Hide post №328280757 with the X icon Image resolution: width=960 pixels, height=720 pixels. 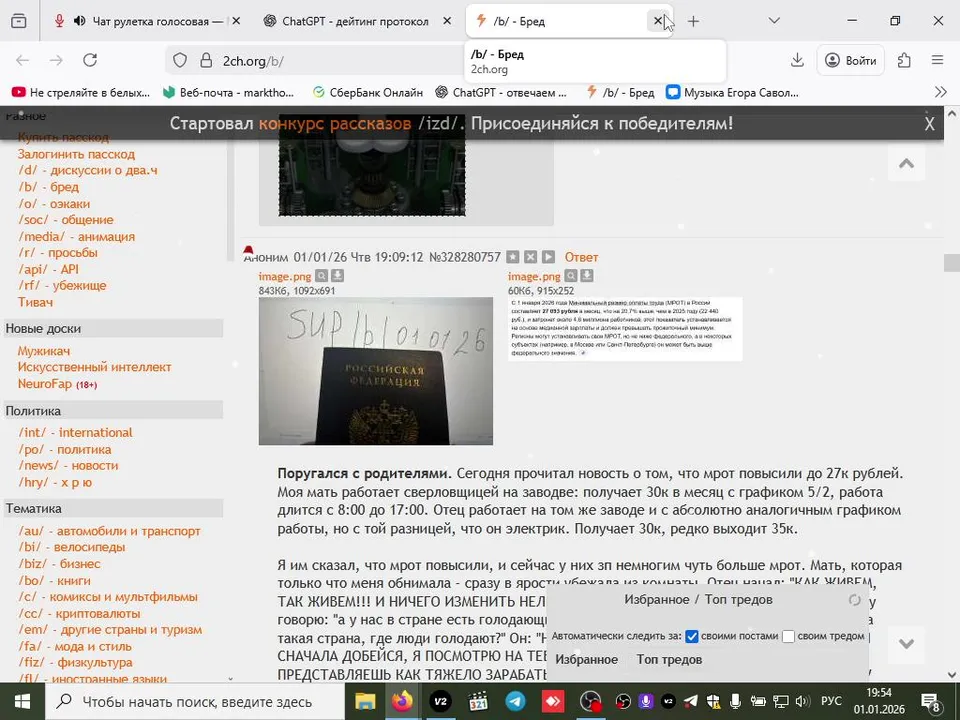tap(531, 257)
